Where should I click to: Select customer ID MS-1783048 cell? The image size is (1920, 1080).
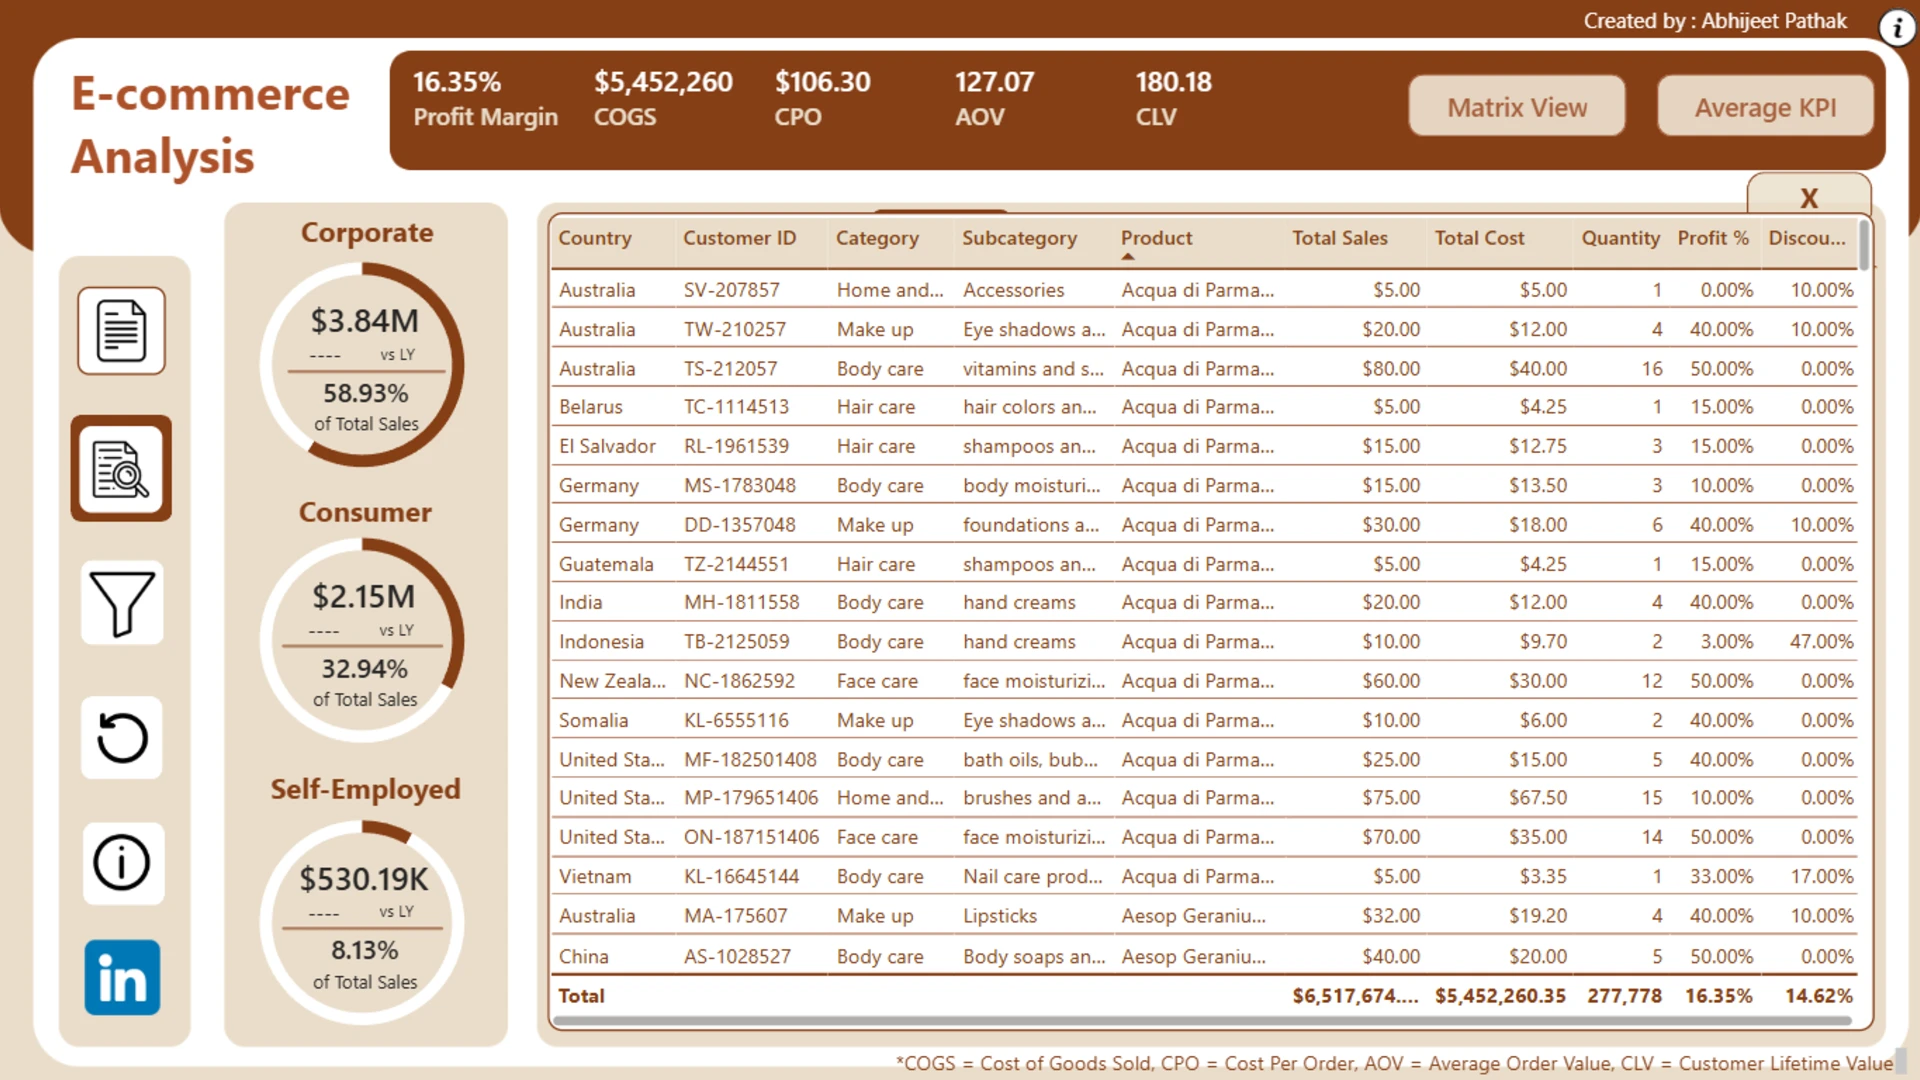[x=740, y=485]
